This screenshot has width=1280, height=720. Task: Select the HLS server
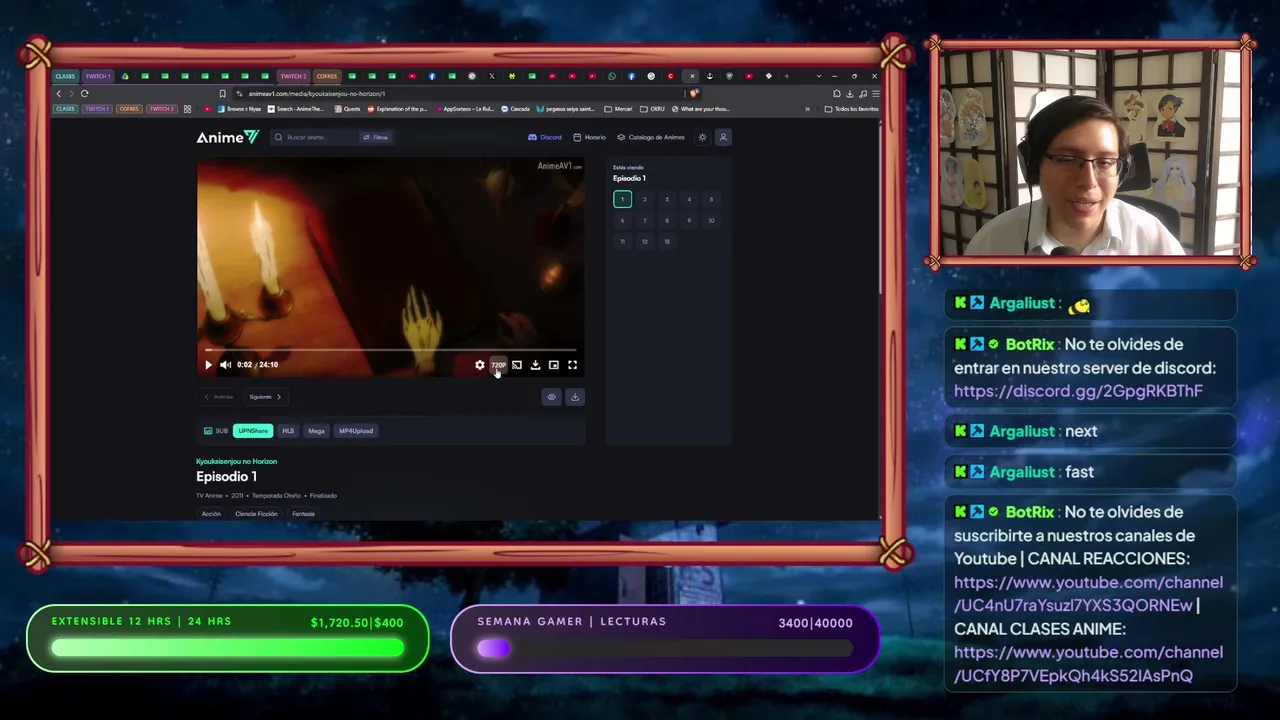[x=288, y=431]
